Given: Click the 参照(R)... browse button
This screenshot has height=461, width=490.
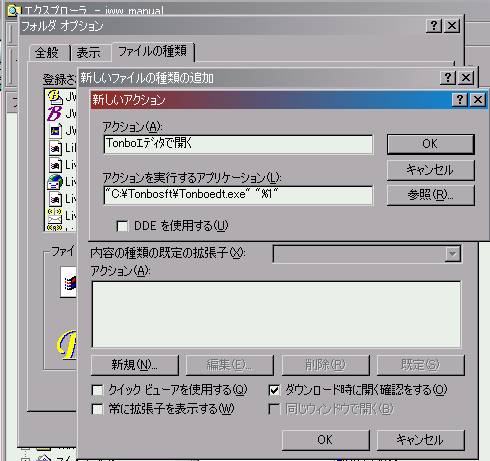Looking at the screenshot, I should point(430,195).
